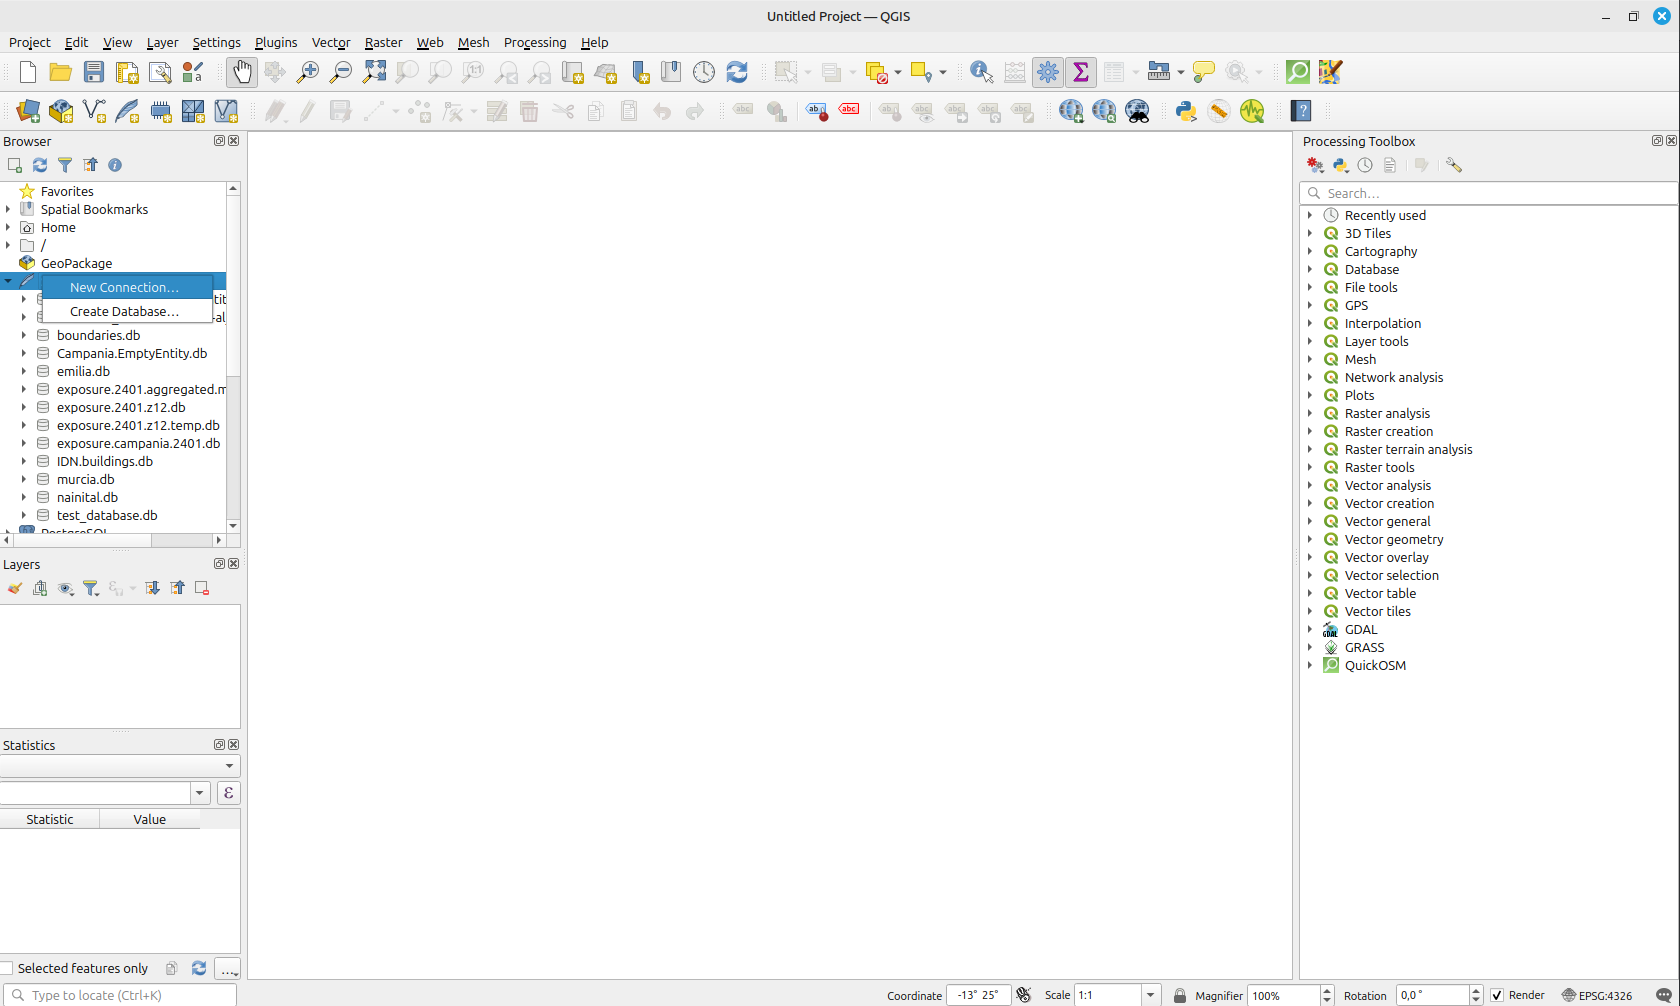Open the Data Source Manager icon

coord(28,111)
